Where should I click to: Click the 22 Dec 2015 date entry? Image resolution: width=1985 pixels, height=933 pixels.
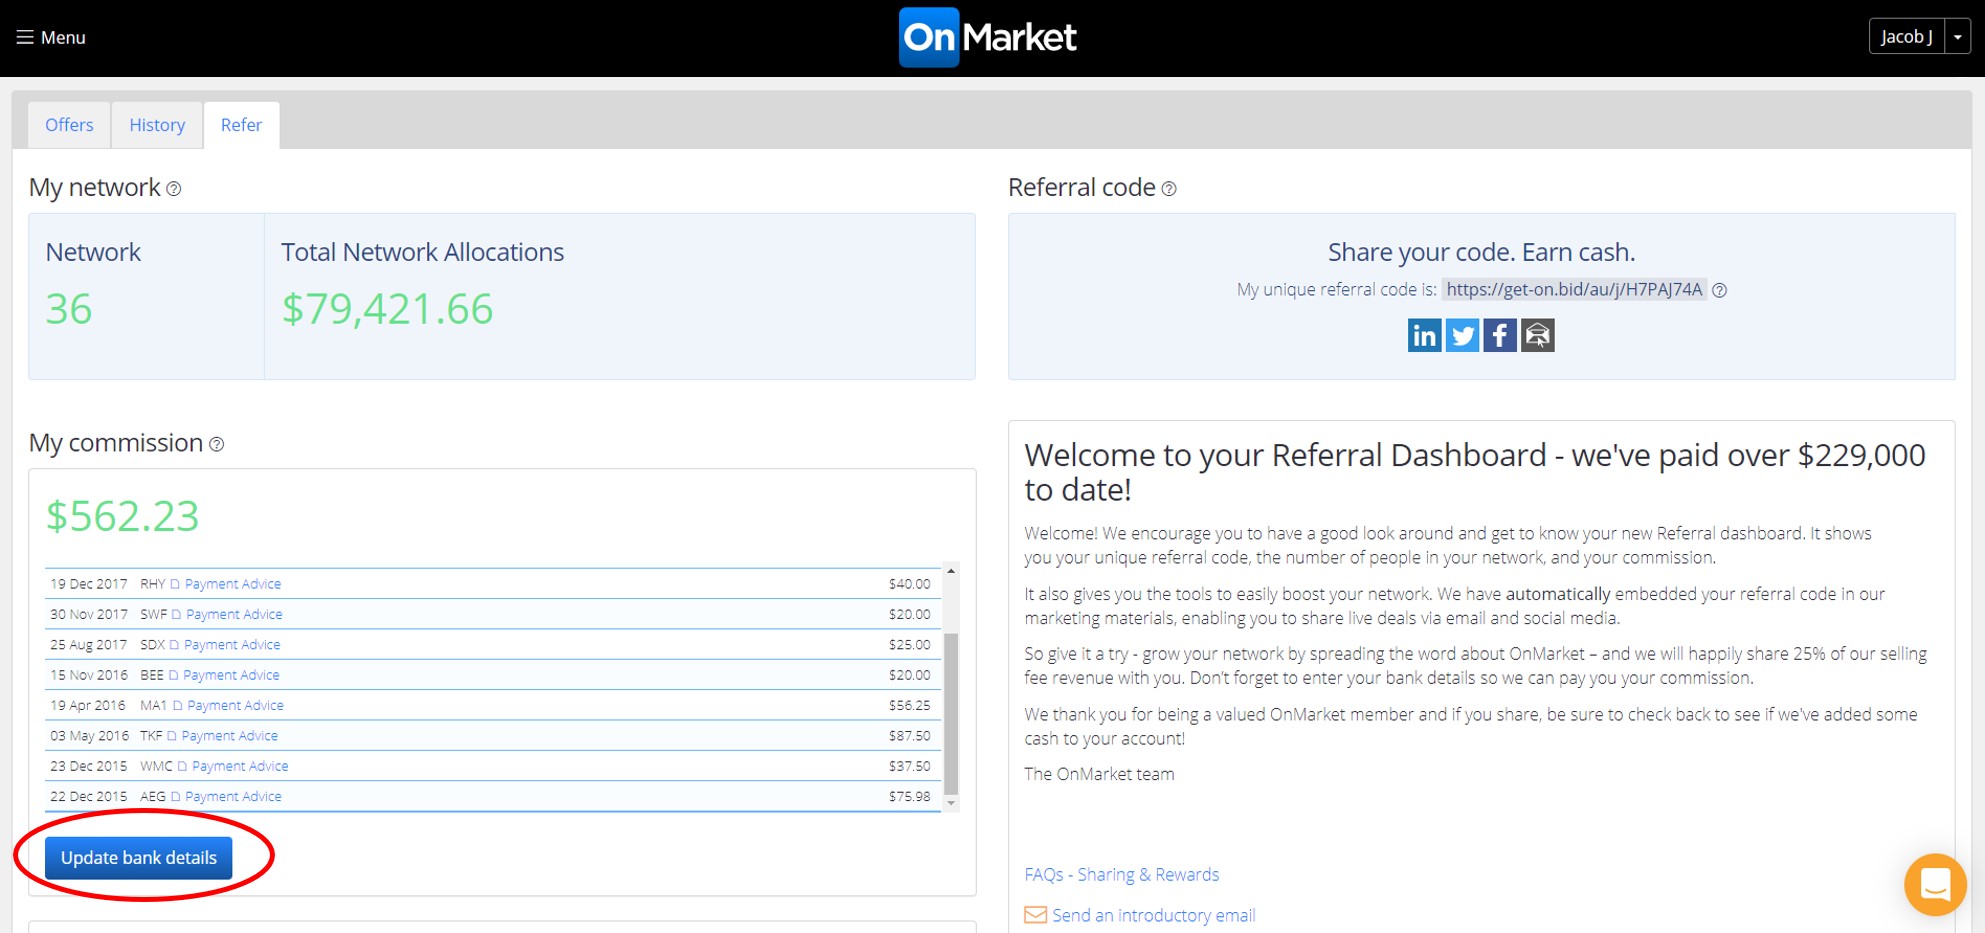click(89, 797)
